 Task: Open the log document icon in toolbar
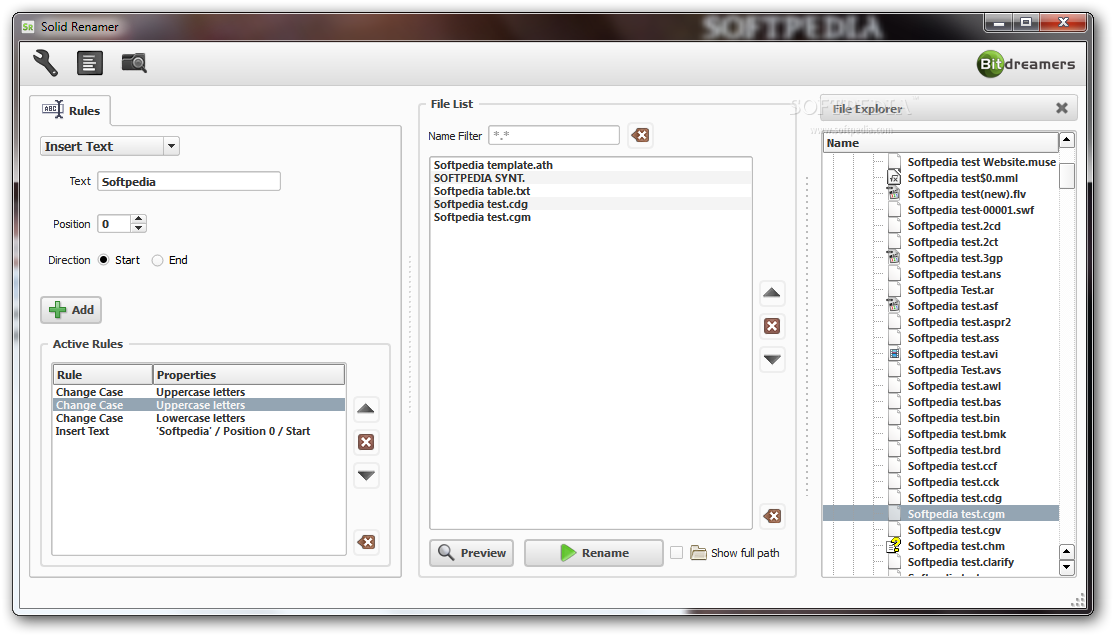tap(90, 63)
